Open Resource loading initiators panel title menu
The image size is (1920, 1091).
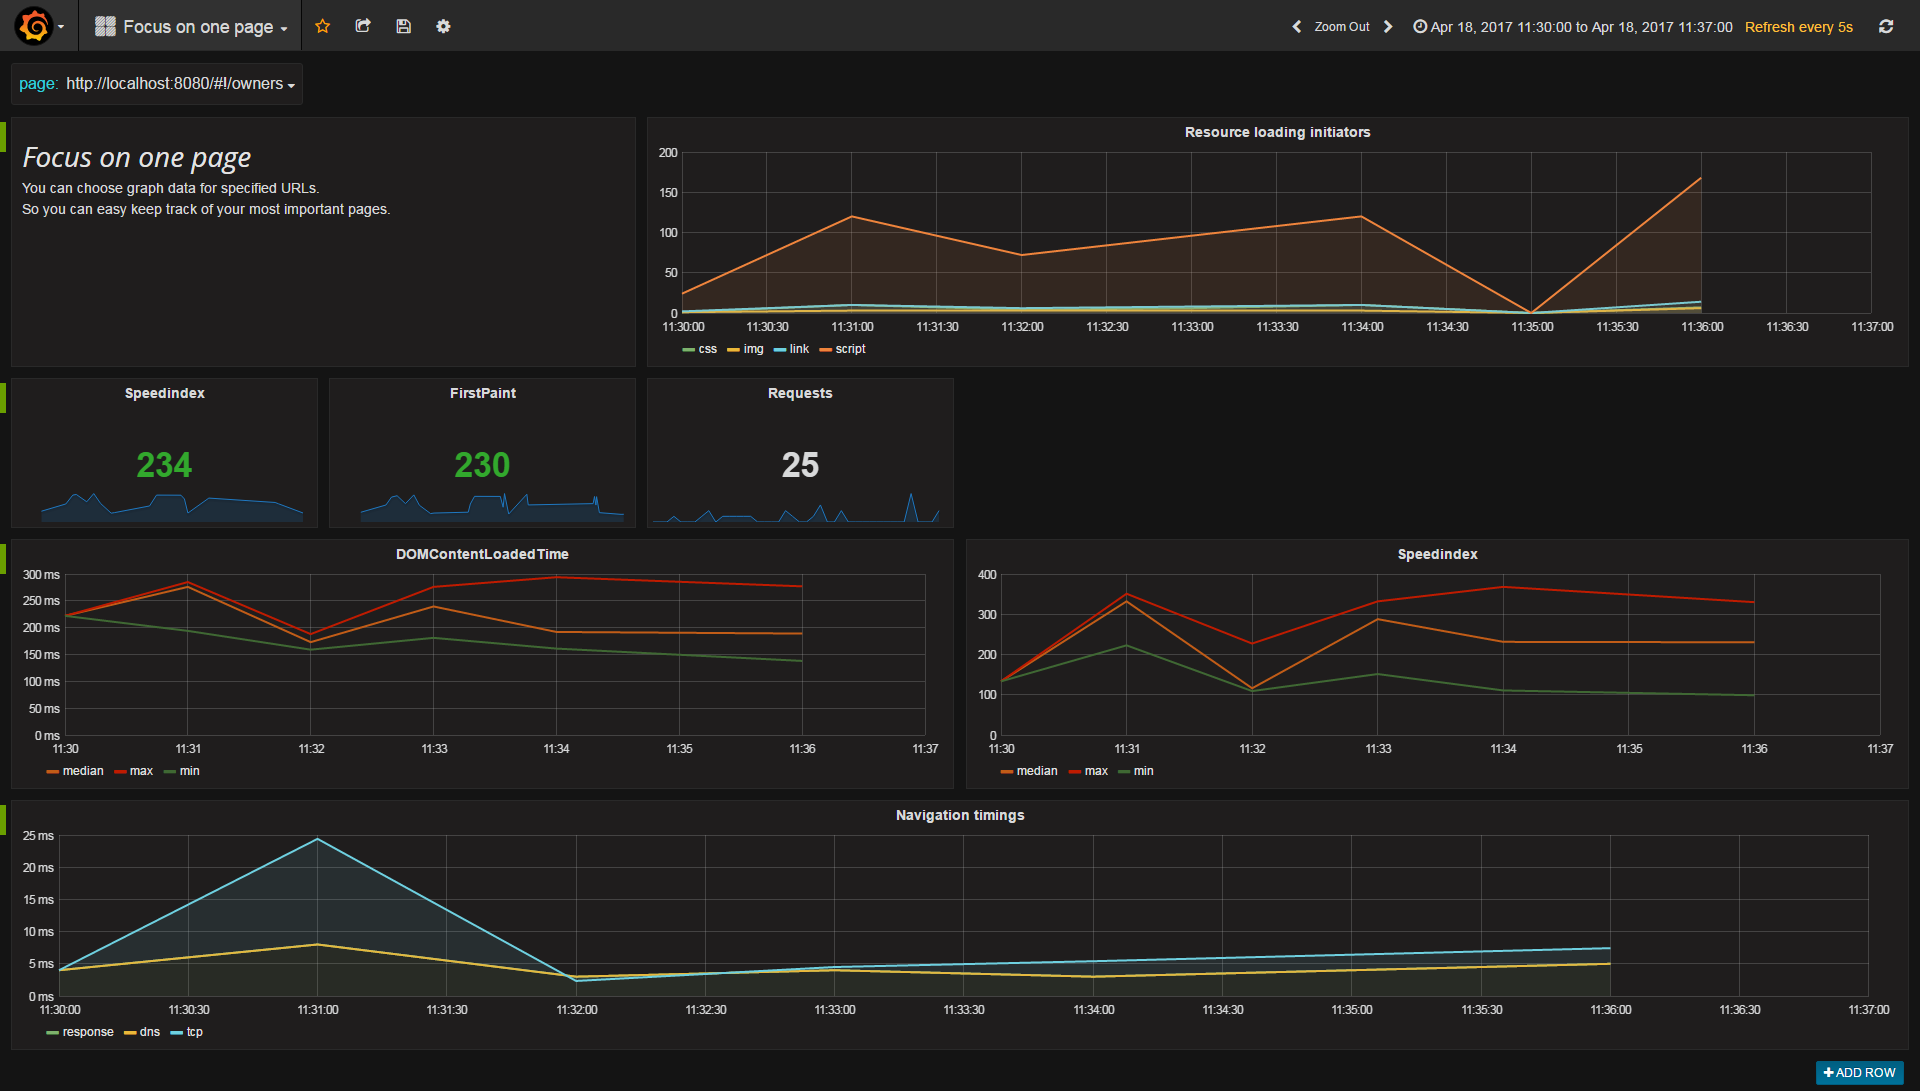(x=1277, y=132)
